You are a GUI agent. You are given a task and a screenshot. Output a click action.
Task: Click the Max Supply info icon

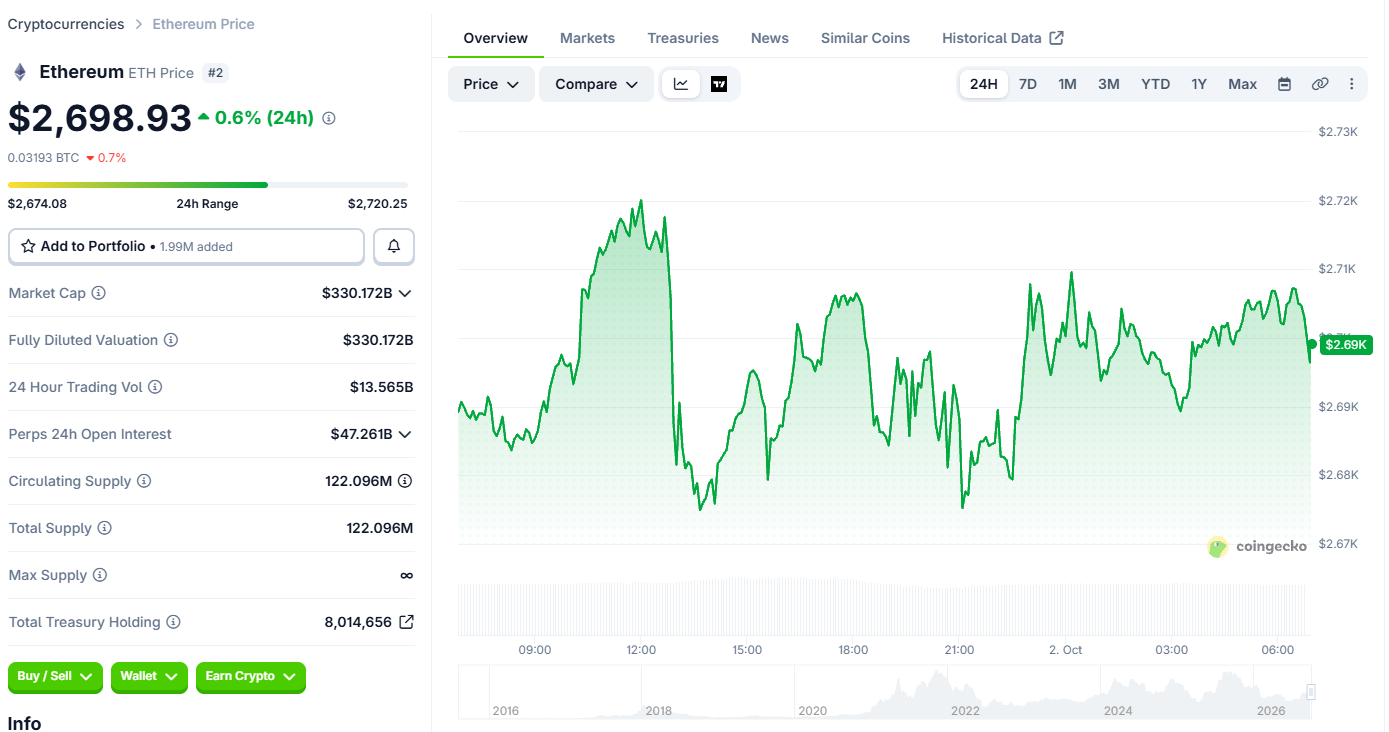pos(99,575)
